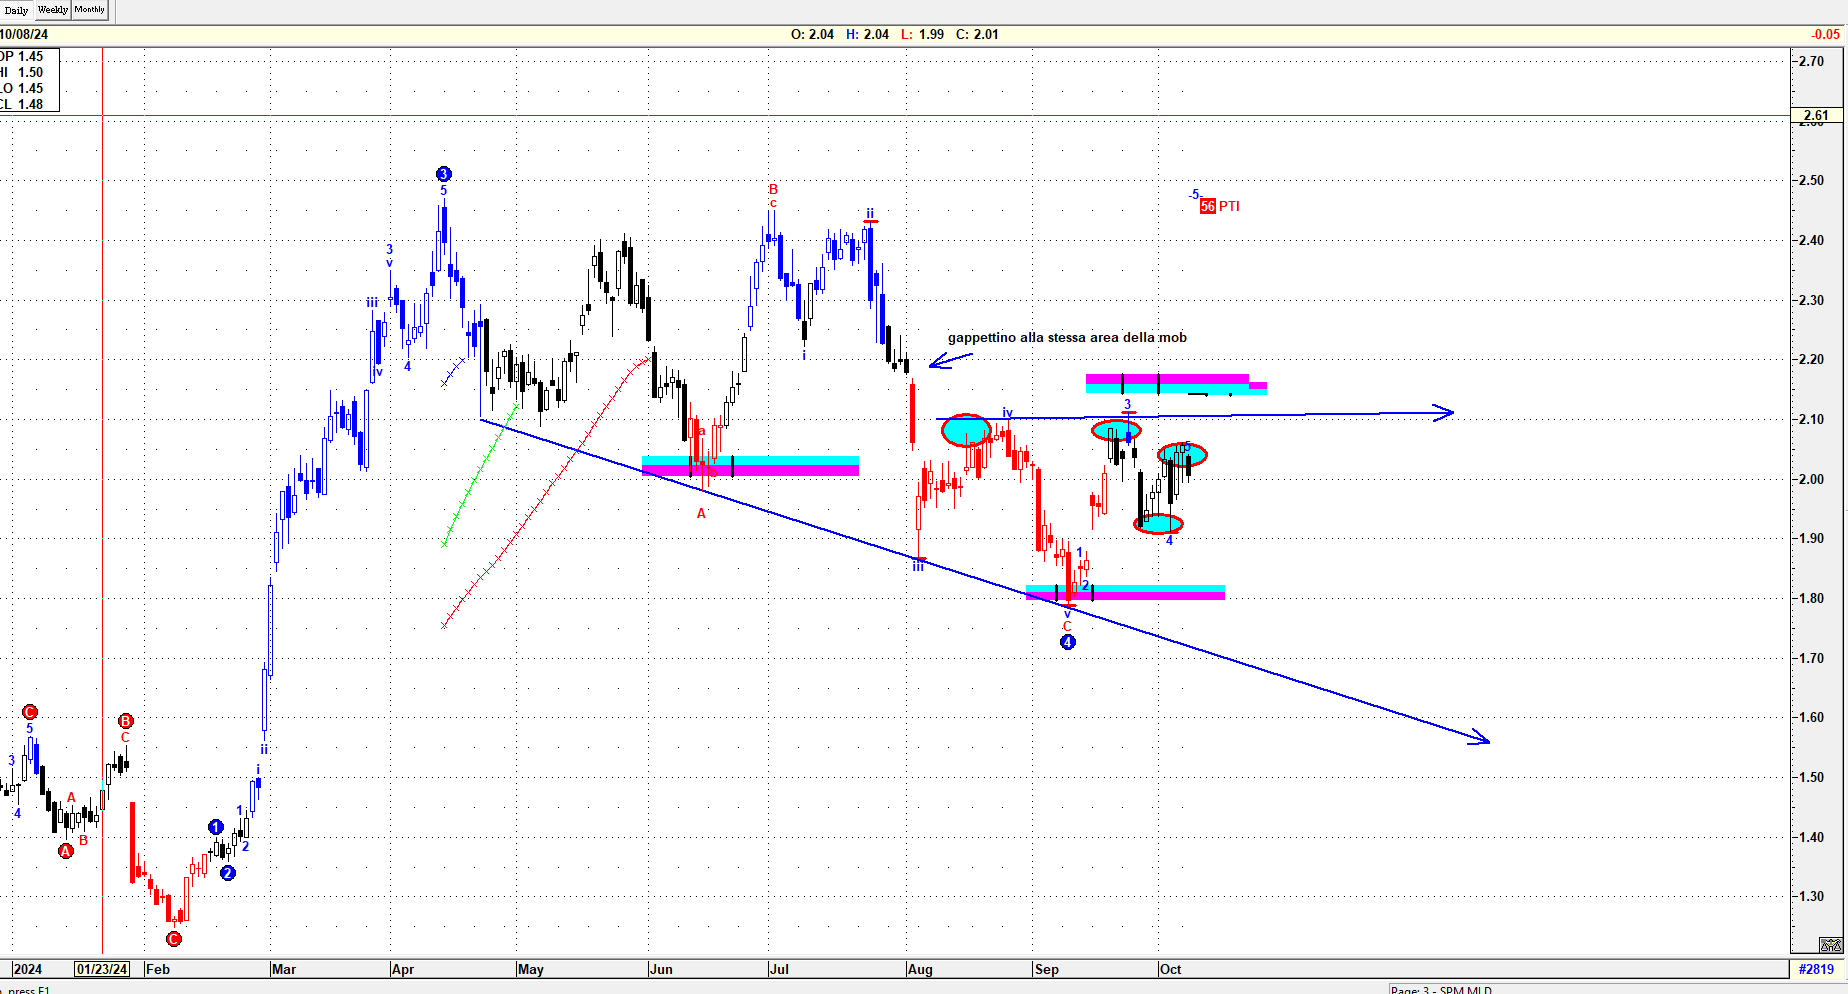Screen dimensions: 1848x994
Task: Click the 01/23/24 date box on the time axis
Action: click(102, 969)
